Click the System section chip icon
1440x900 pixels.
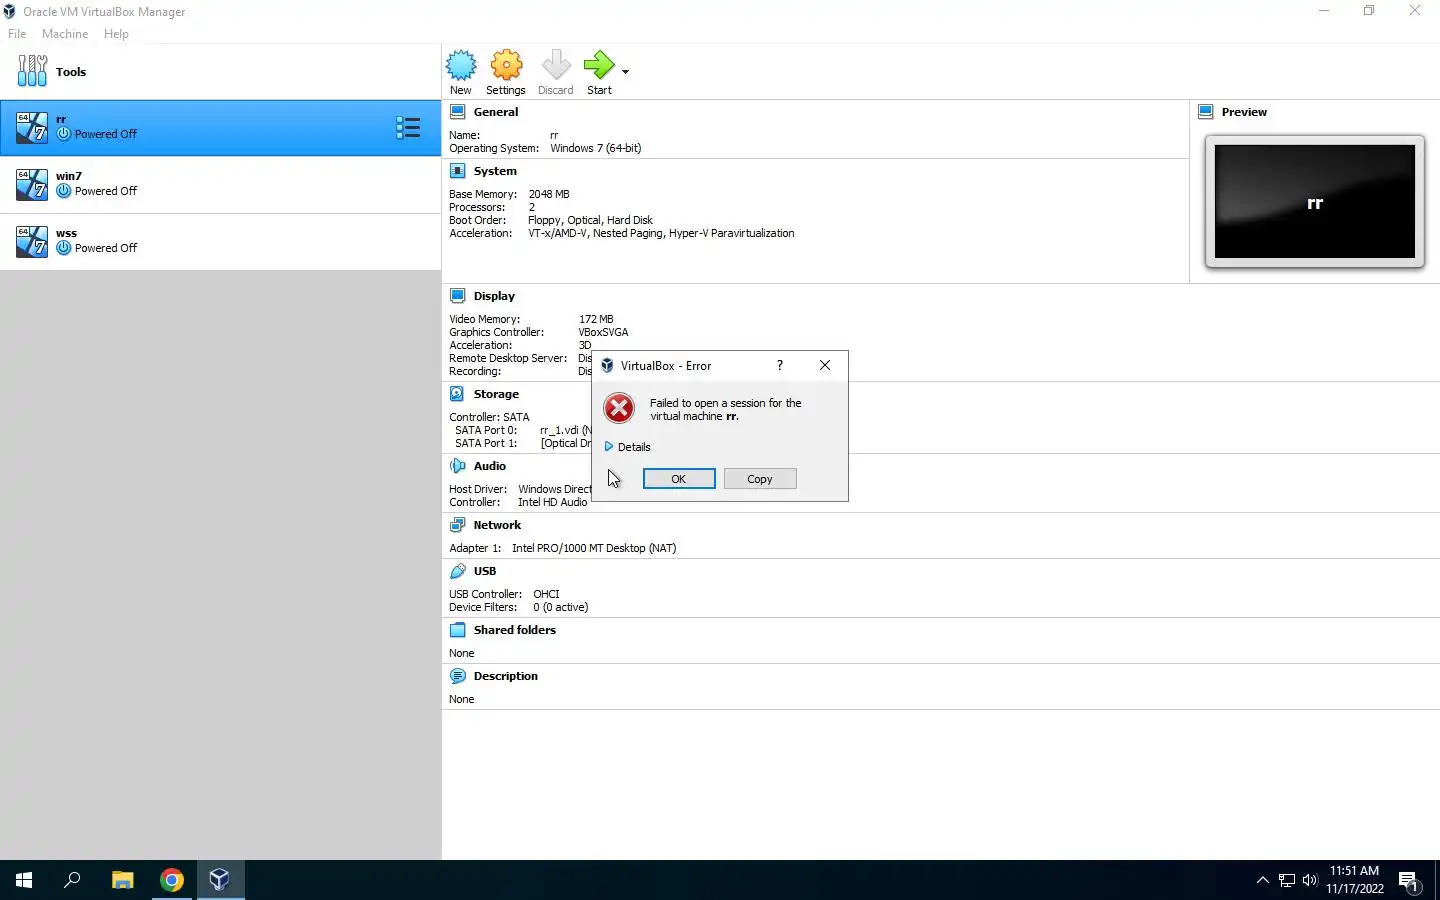458,171
